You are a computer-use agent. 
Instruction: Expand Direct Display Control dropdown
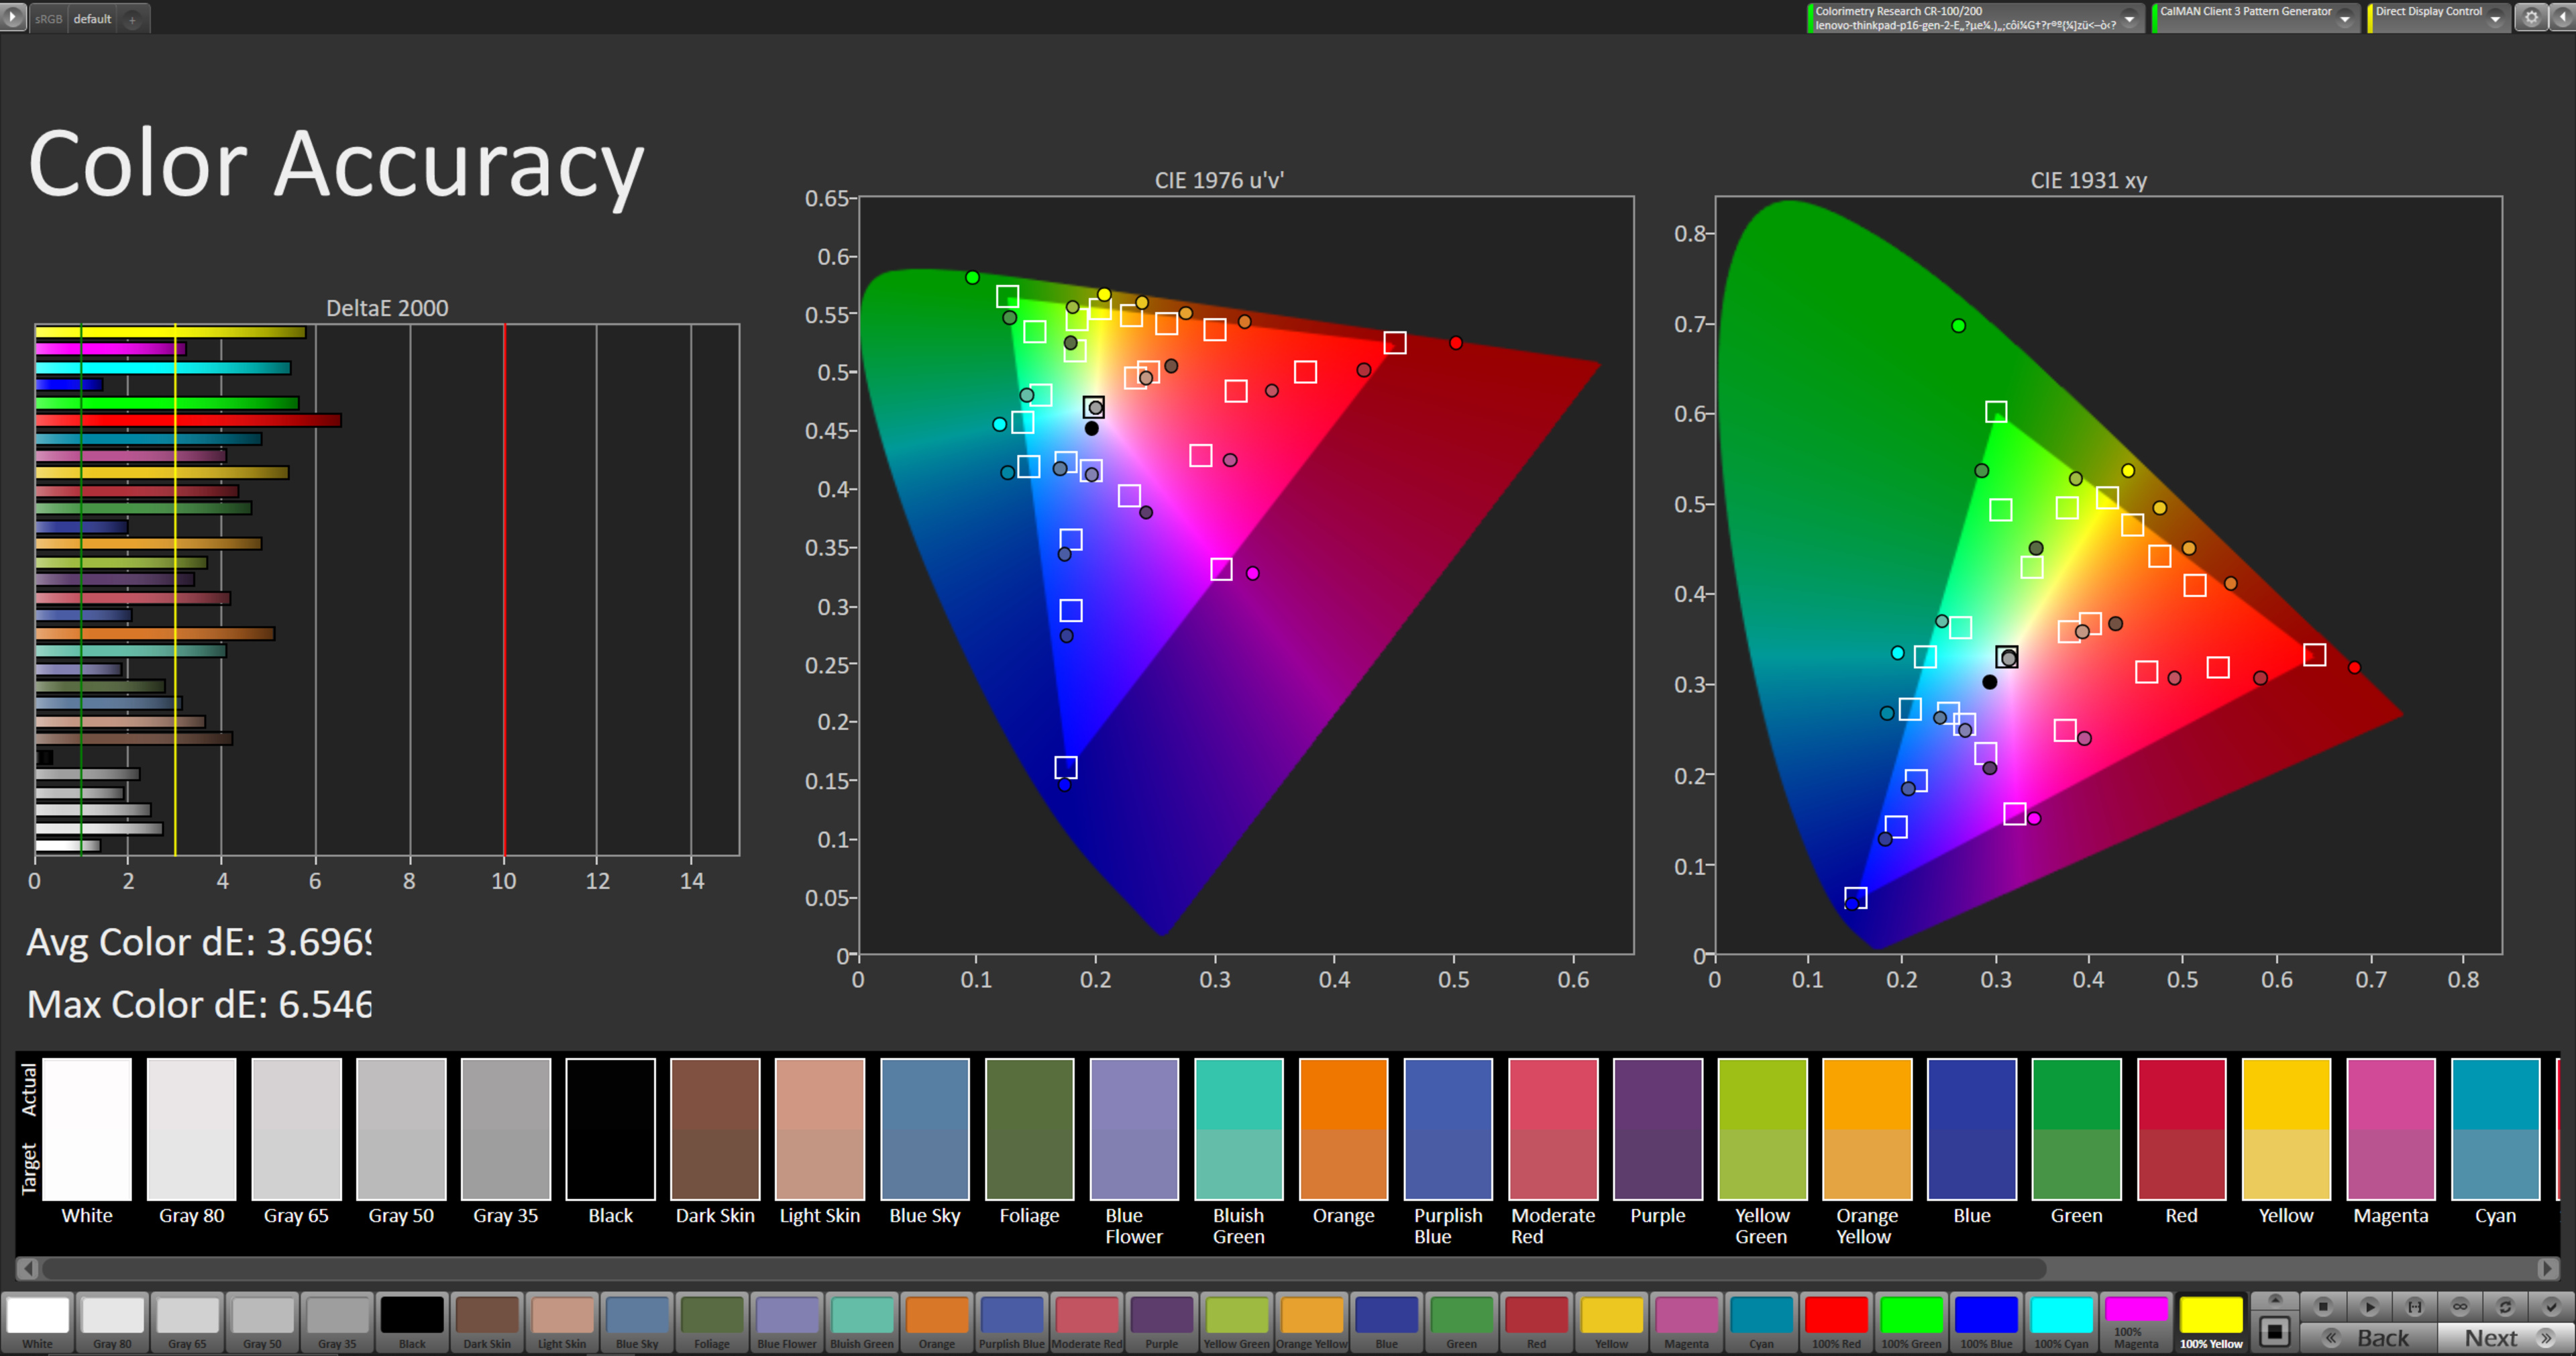pos(2496,19)
